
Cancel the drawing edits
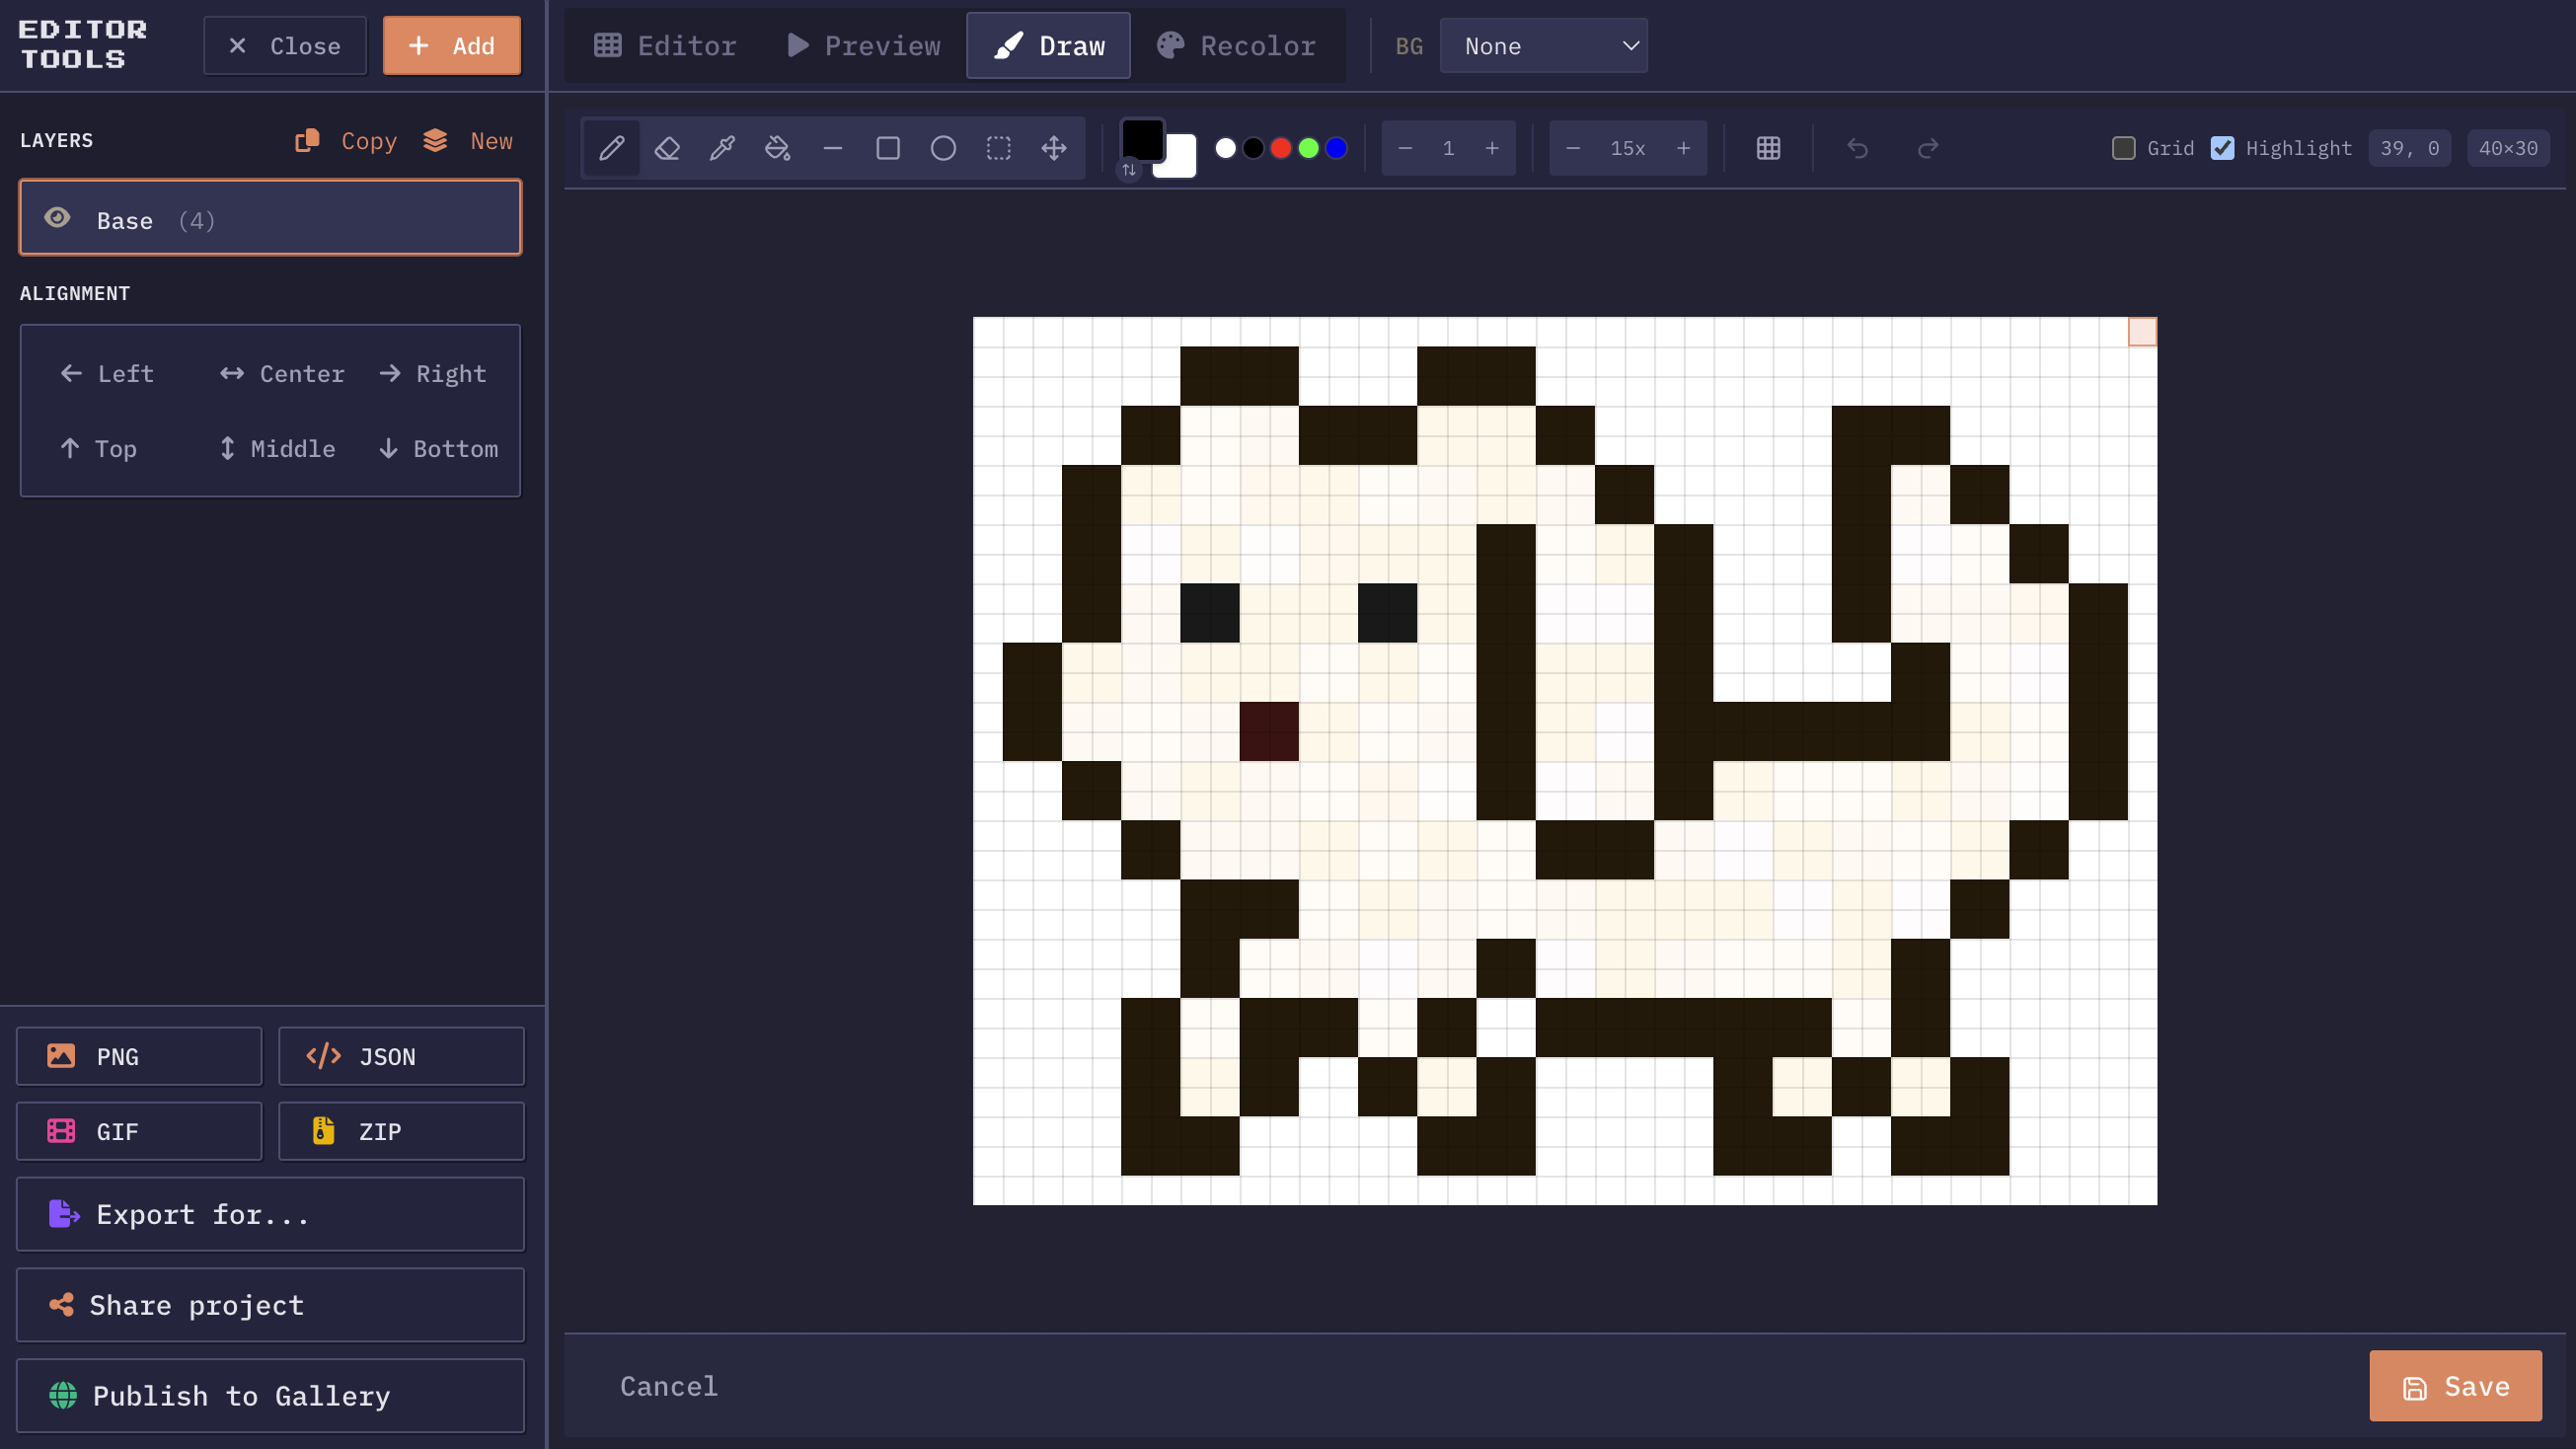pos(668,1386)
